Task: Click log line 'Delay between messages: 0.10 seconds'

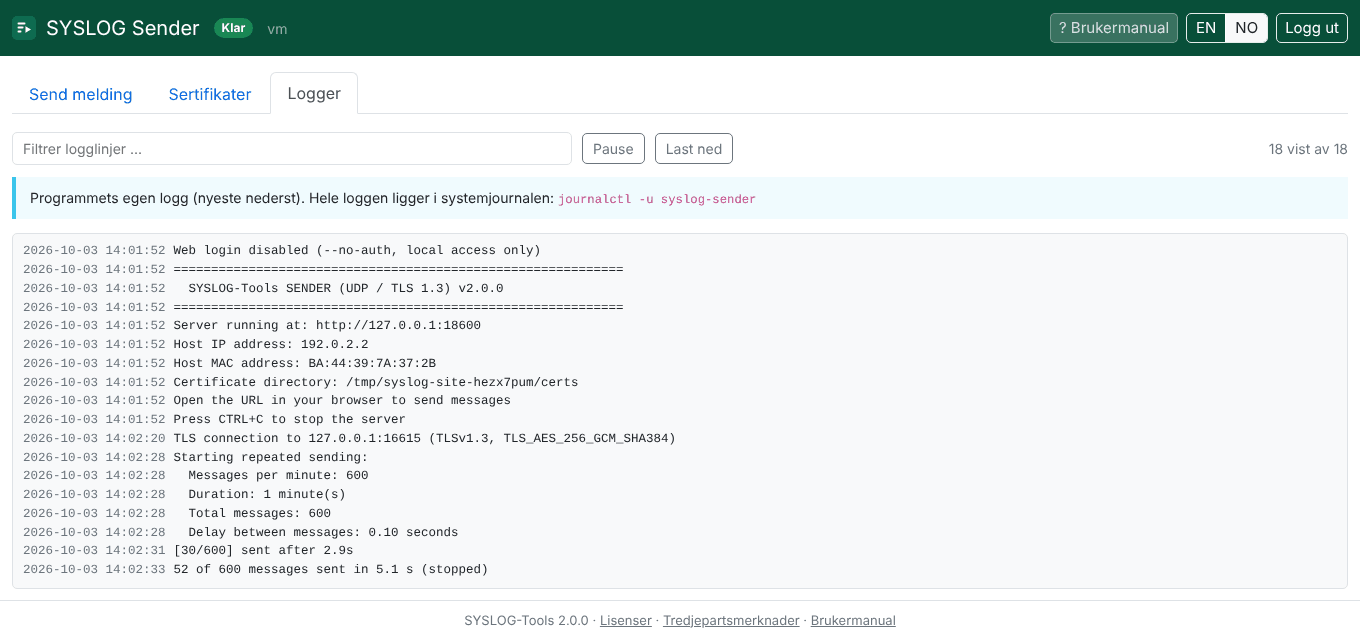Action: pyautogui.click(x=323, y=532)
